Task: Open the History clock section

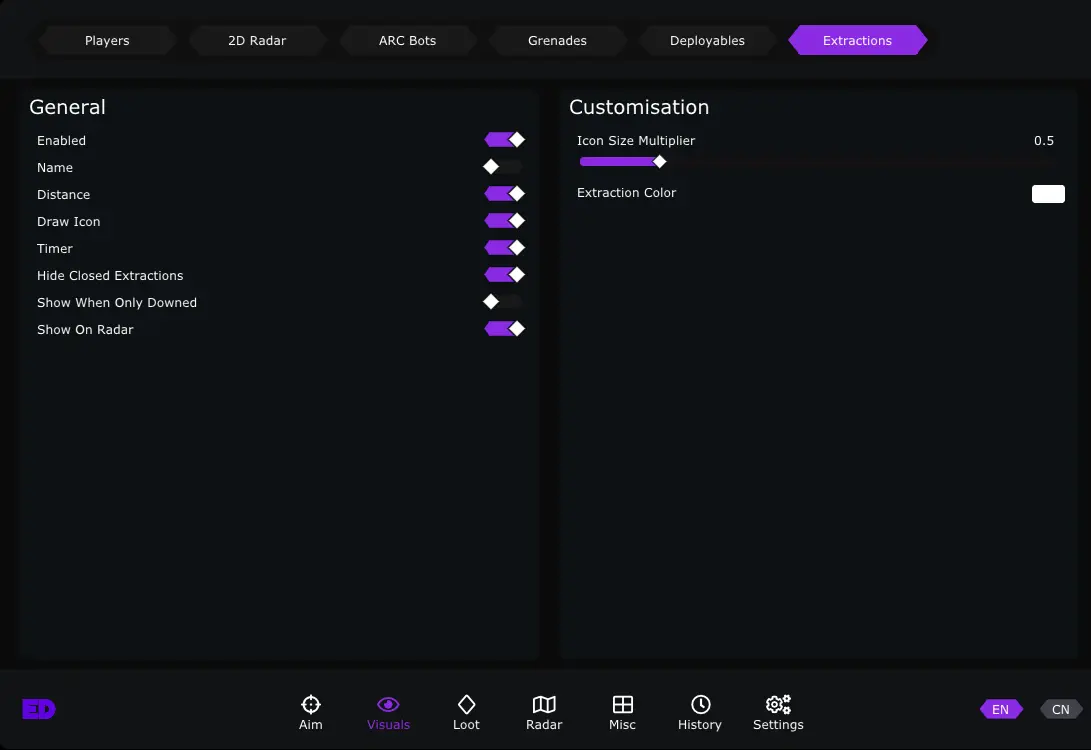Action: (700, 712)
